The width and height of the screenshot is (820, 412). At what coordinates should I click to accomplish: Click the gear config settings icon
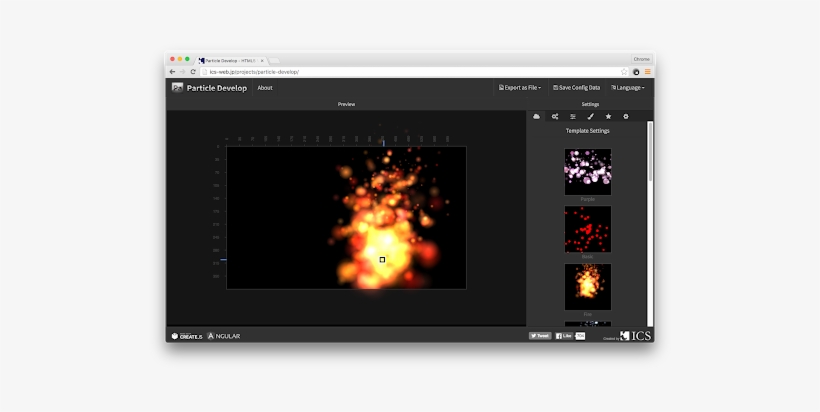[626, 117]
